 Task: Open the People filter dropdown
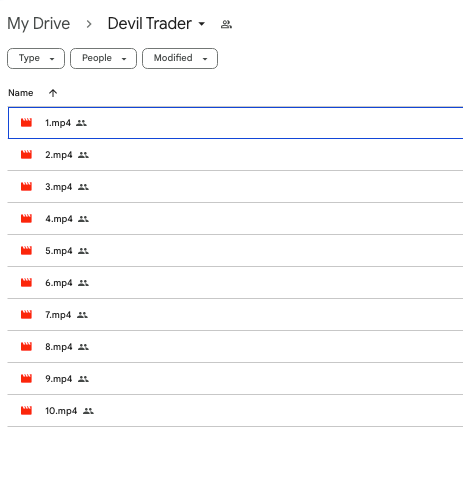[x=103, y=58]
